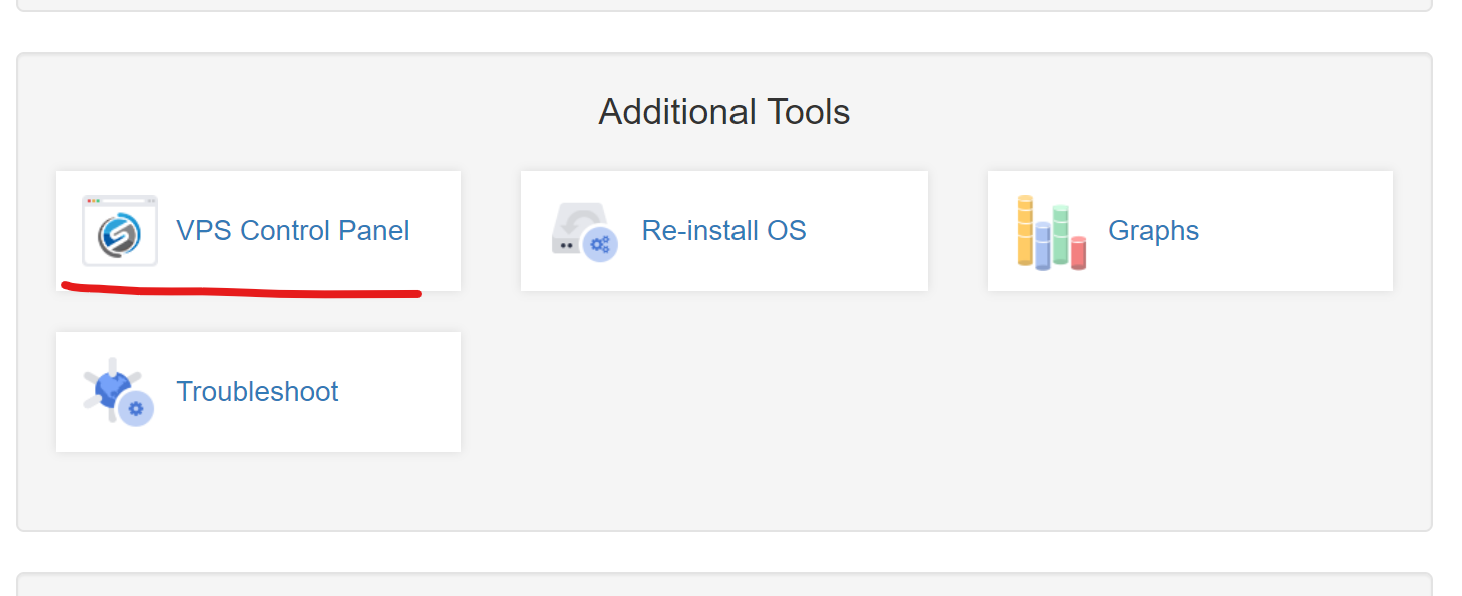1462x596 pixels.
Task: Click blank right edge of VPS Control Panel tile
Action: tap(440, 231)
